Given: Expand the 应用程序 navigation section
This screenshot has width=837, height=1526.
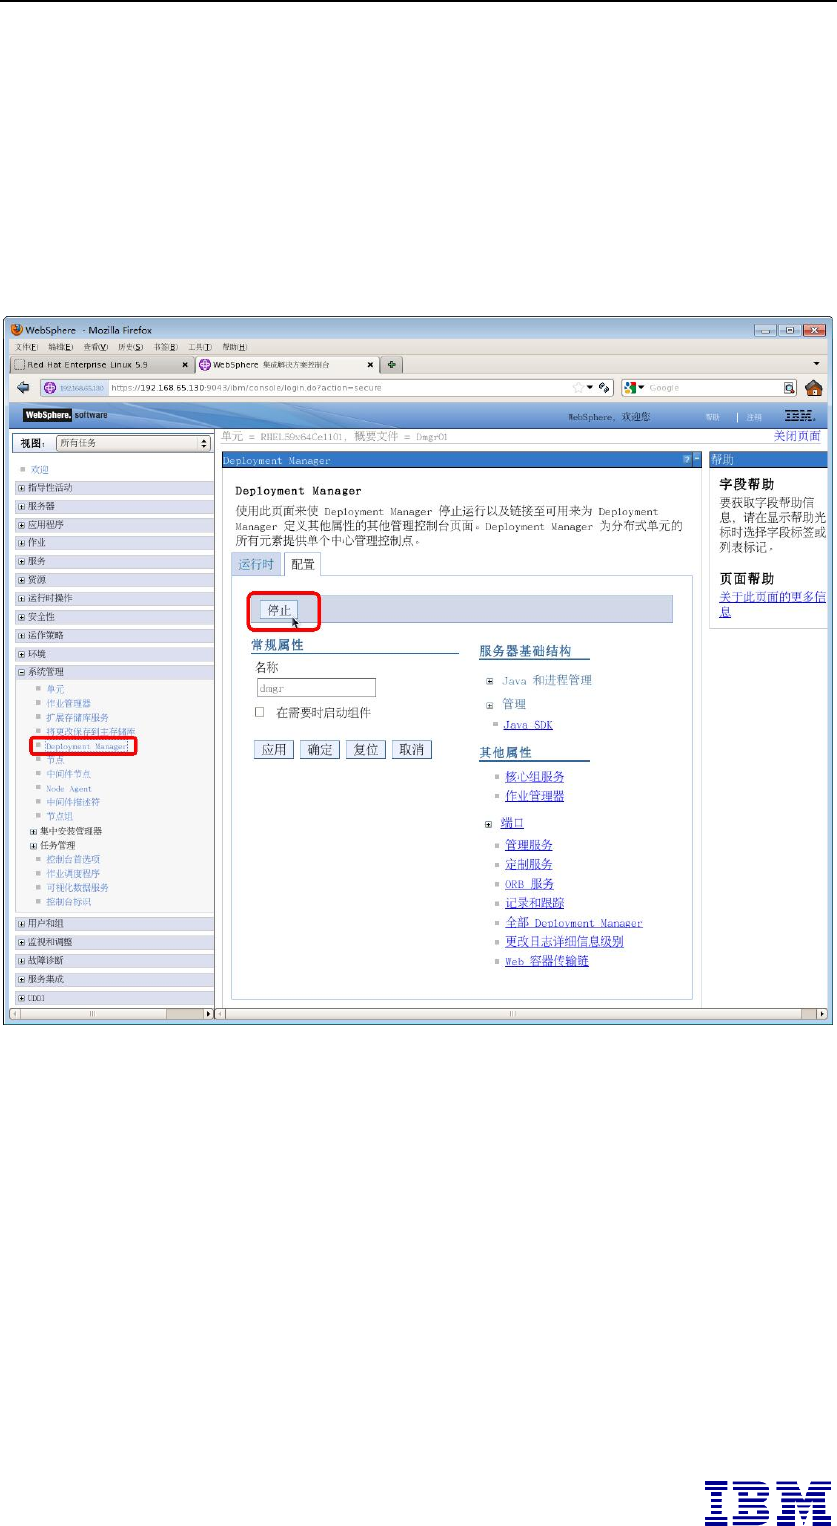Looking at the screenshot, I should pos(22,524).
